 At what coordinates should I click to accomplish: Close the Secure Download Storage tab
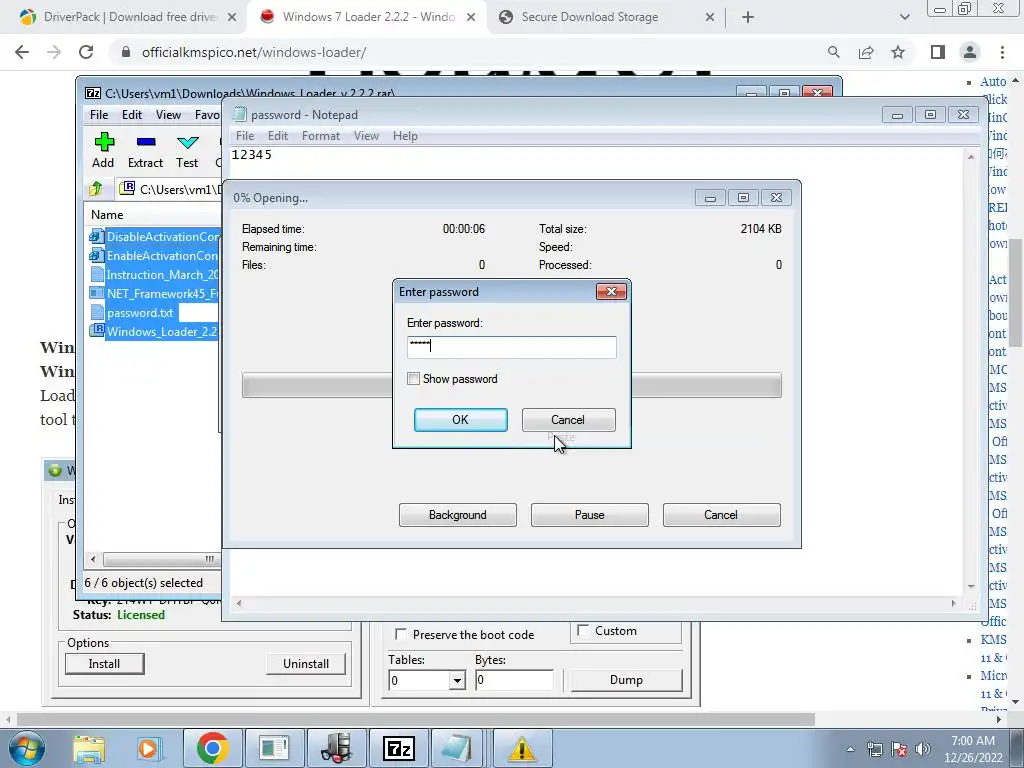(710, 18)
